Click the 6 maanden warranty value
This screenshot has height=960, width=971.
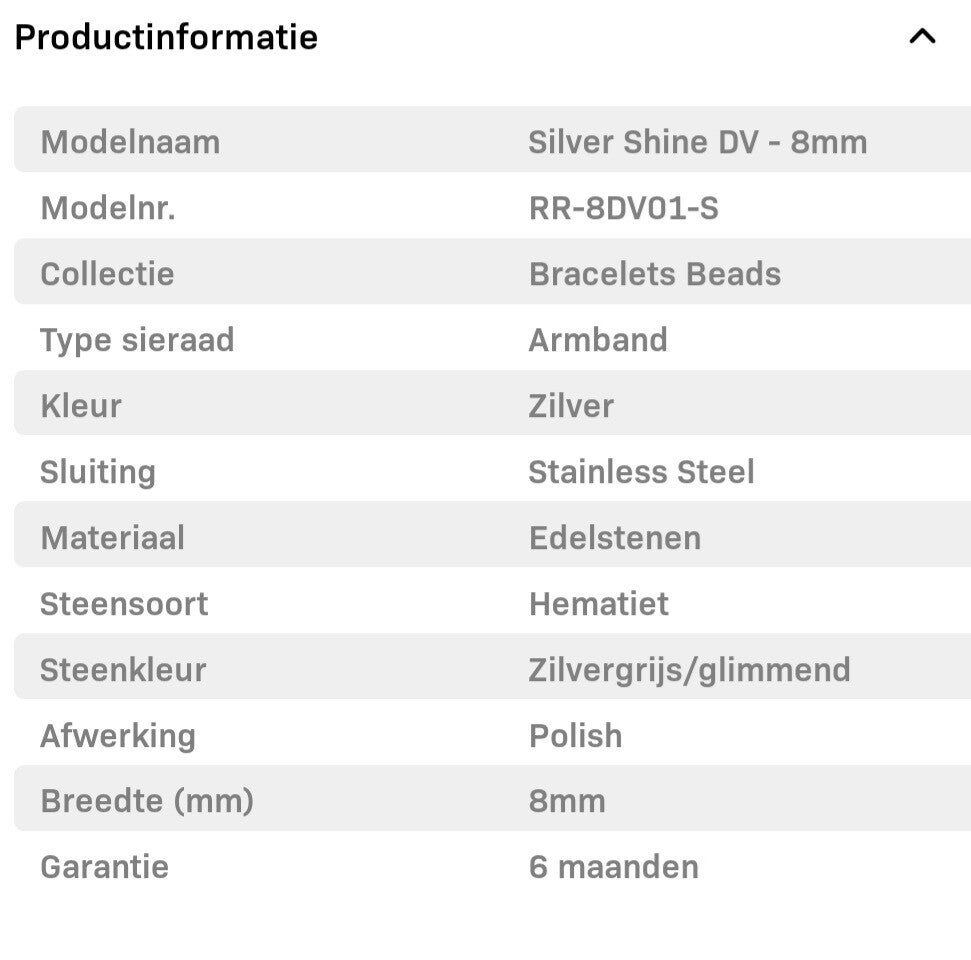(613, 867)
